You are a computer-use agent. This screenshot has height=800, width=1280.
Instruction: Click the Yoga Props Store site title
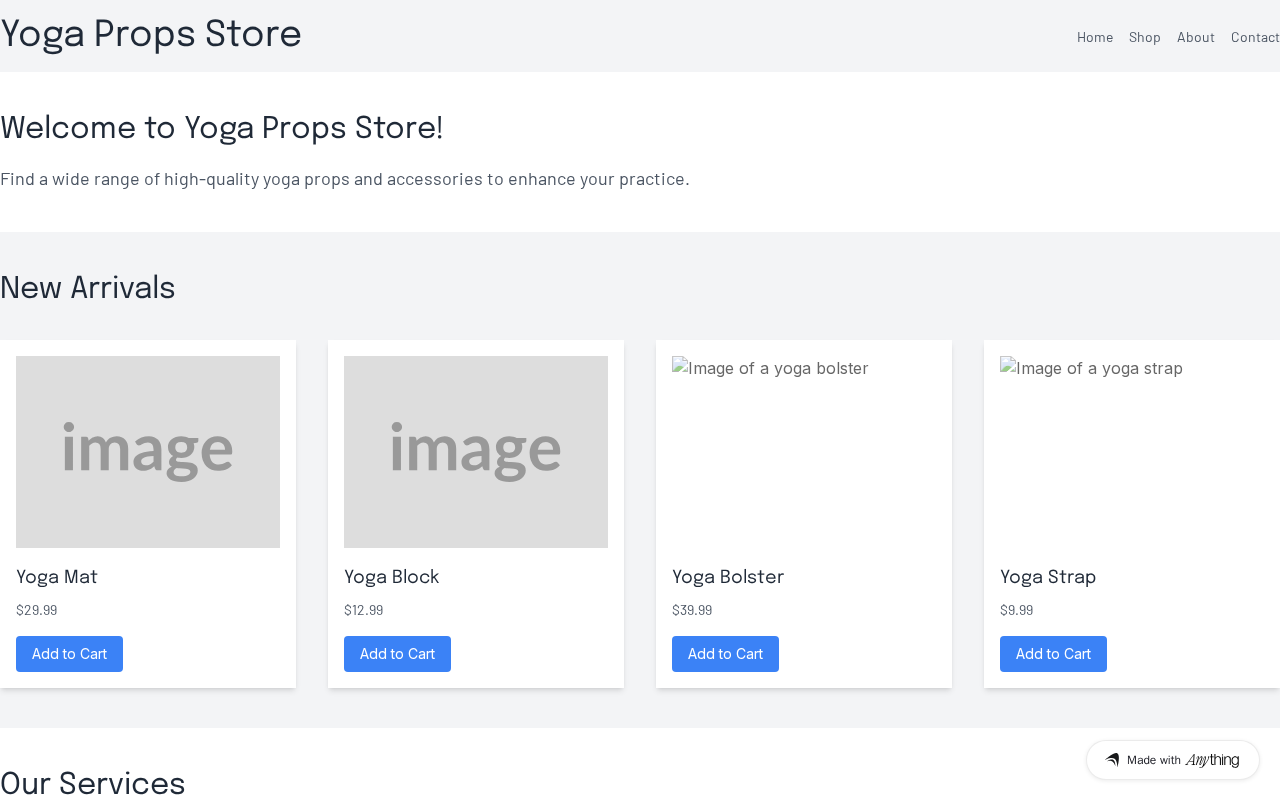[151, 34]
